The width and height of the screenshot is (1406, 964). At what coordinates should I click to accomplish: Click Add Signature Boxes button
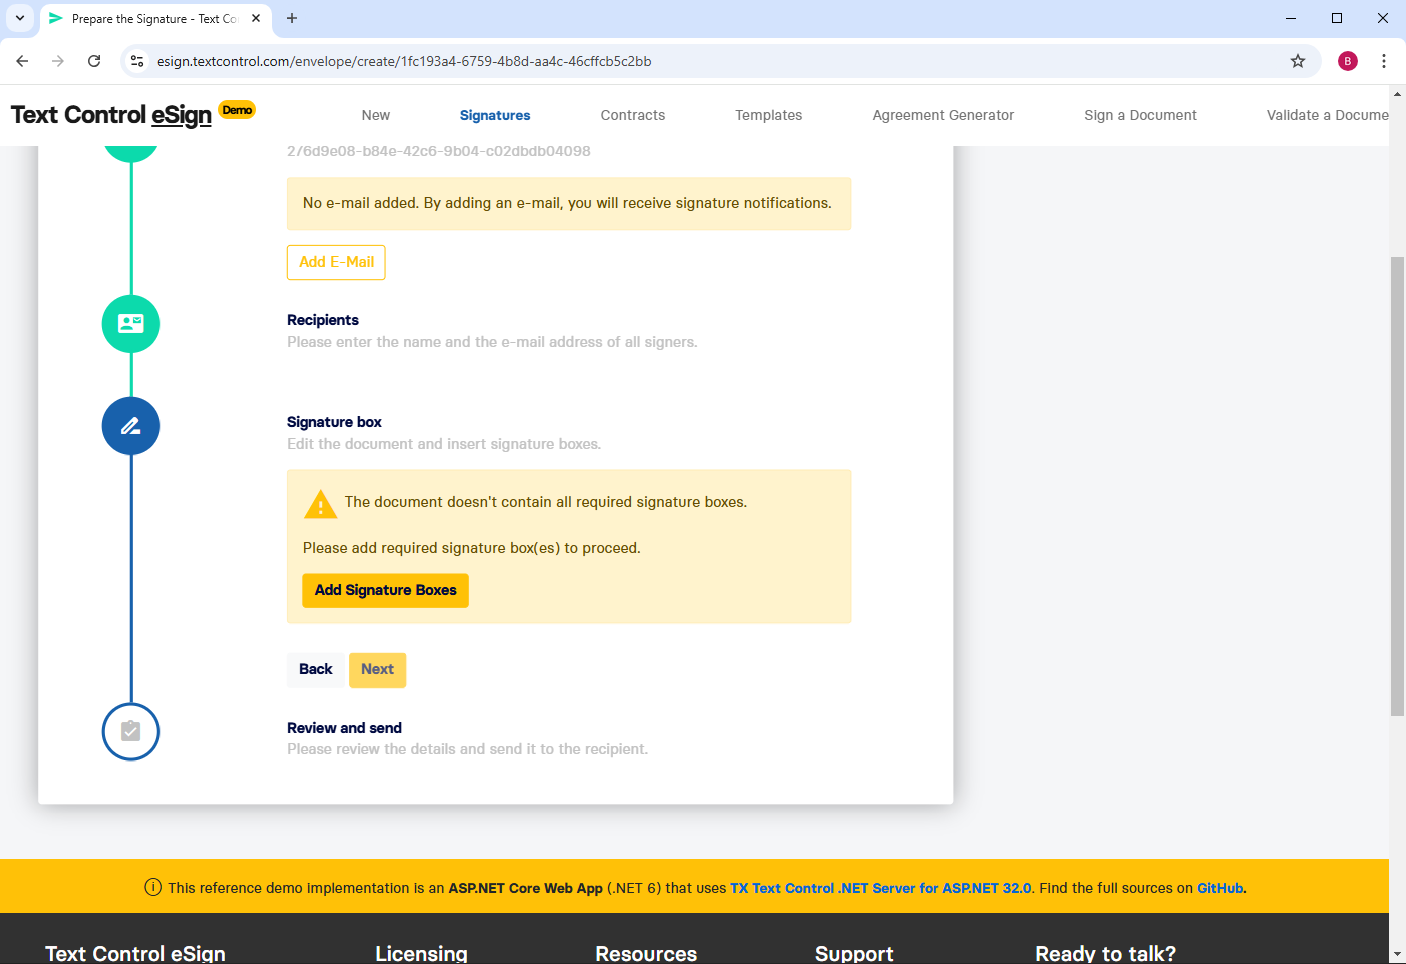[385, 590]
